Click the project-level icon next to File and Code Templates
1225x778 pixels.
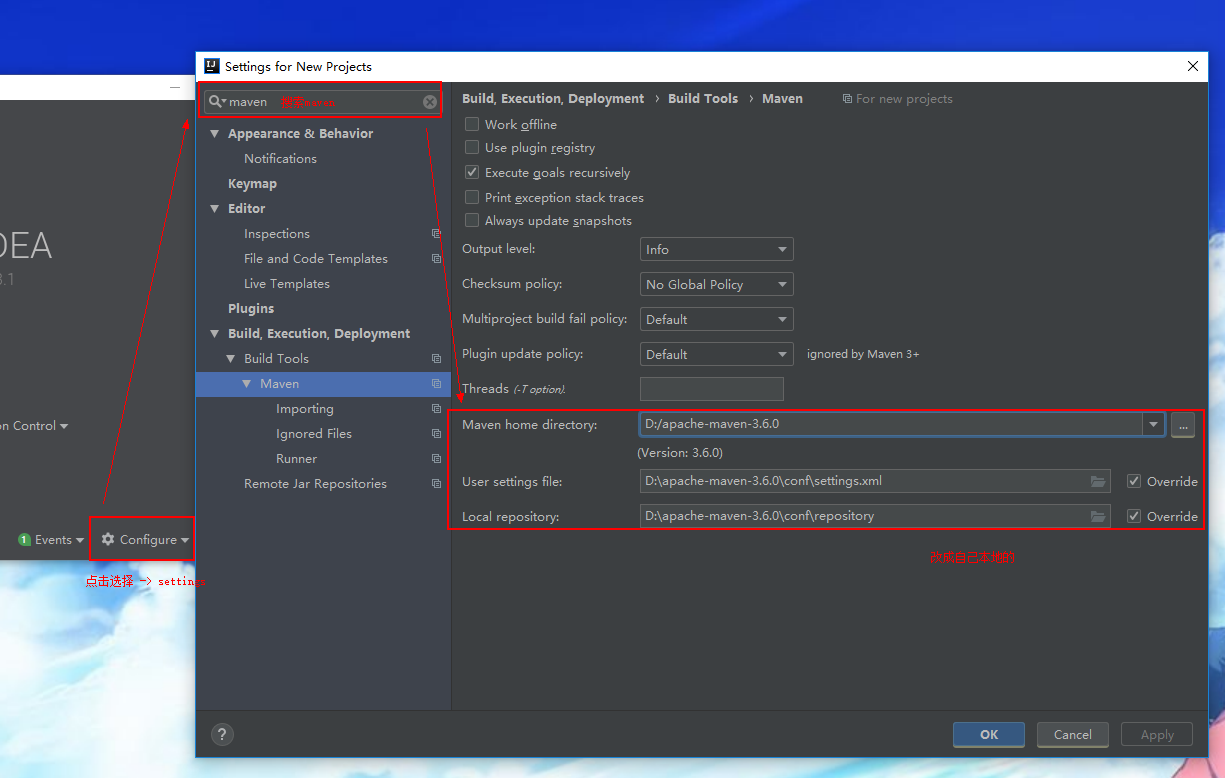pos(436,259)
